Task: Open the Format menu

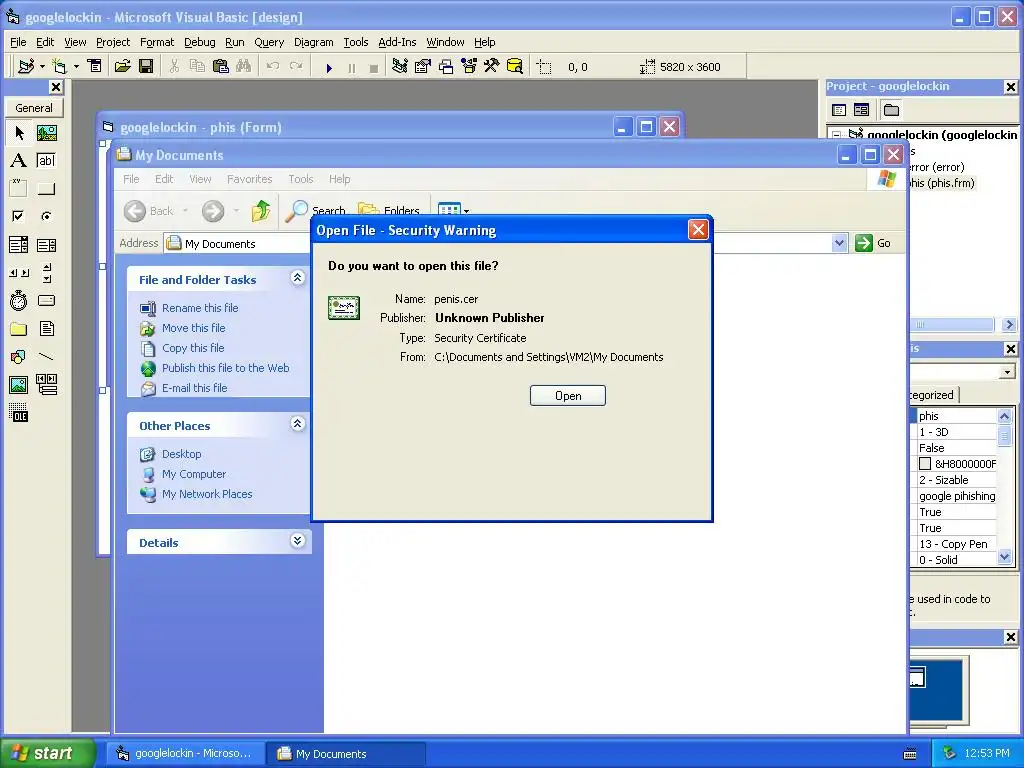Action: [x=157, y=42]
